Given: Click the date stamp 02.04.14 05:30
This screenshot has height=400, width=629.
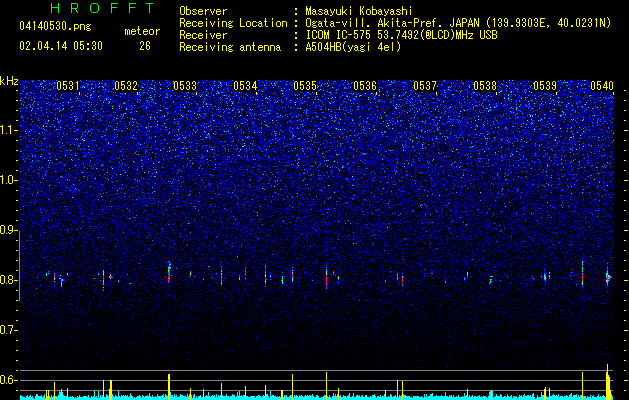Looking at the screenshot, I should pyautogui.click(x=61, y=46).
